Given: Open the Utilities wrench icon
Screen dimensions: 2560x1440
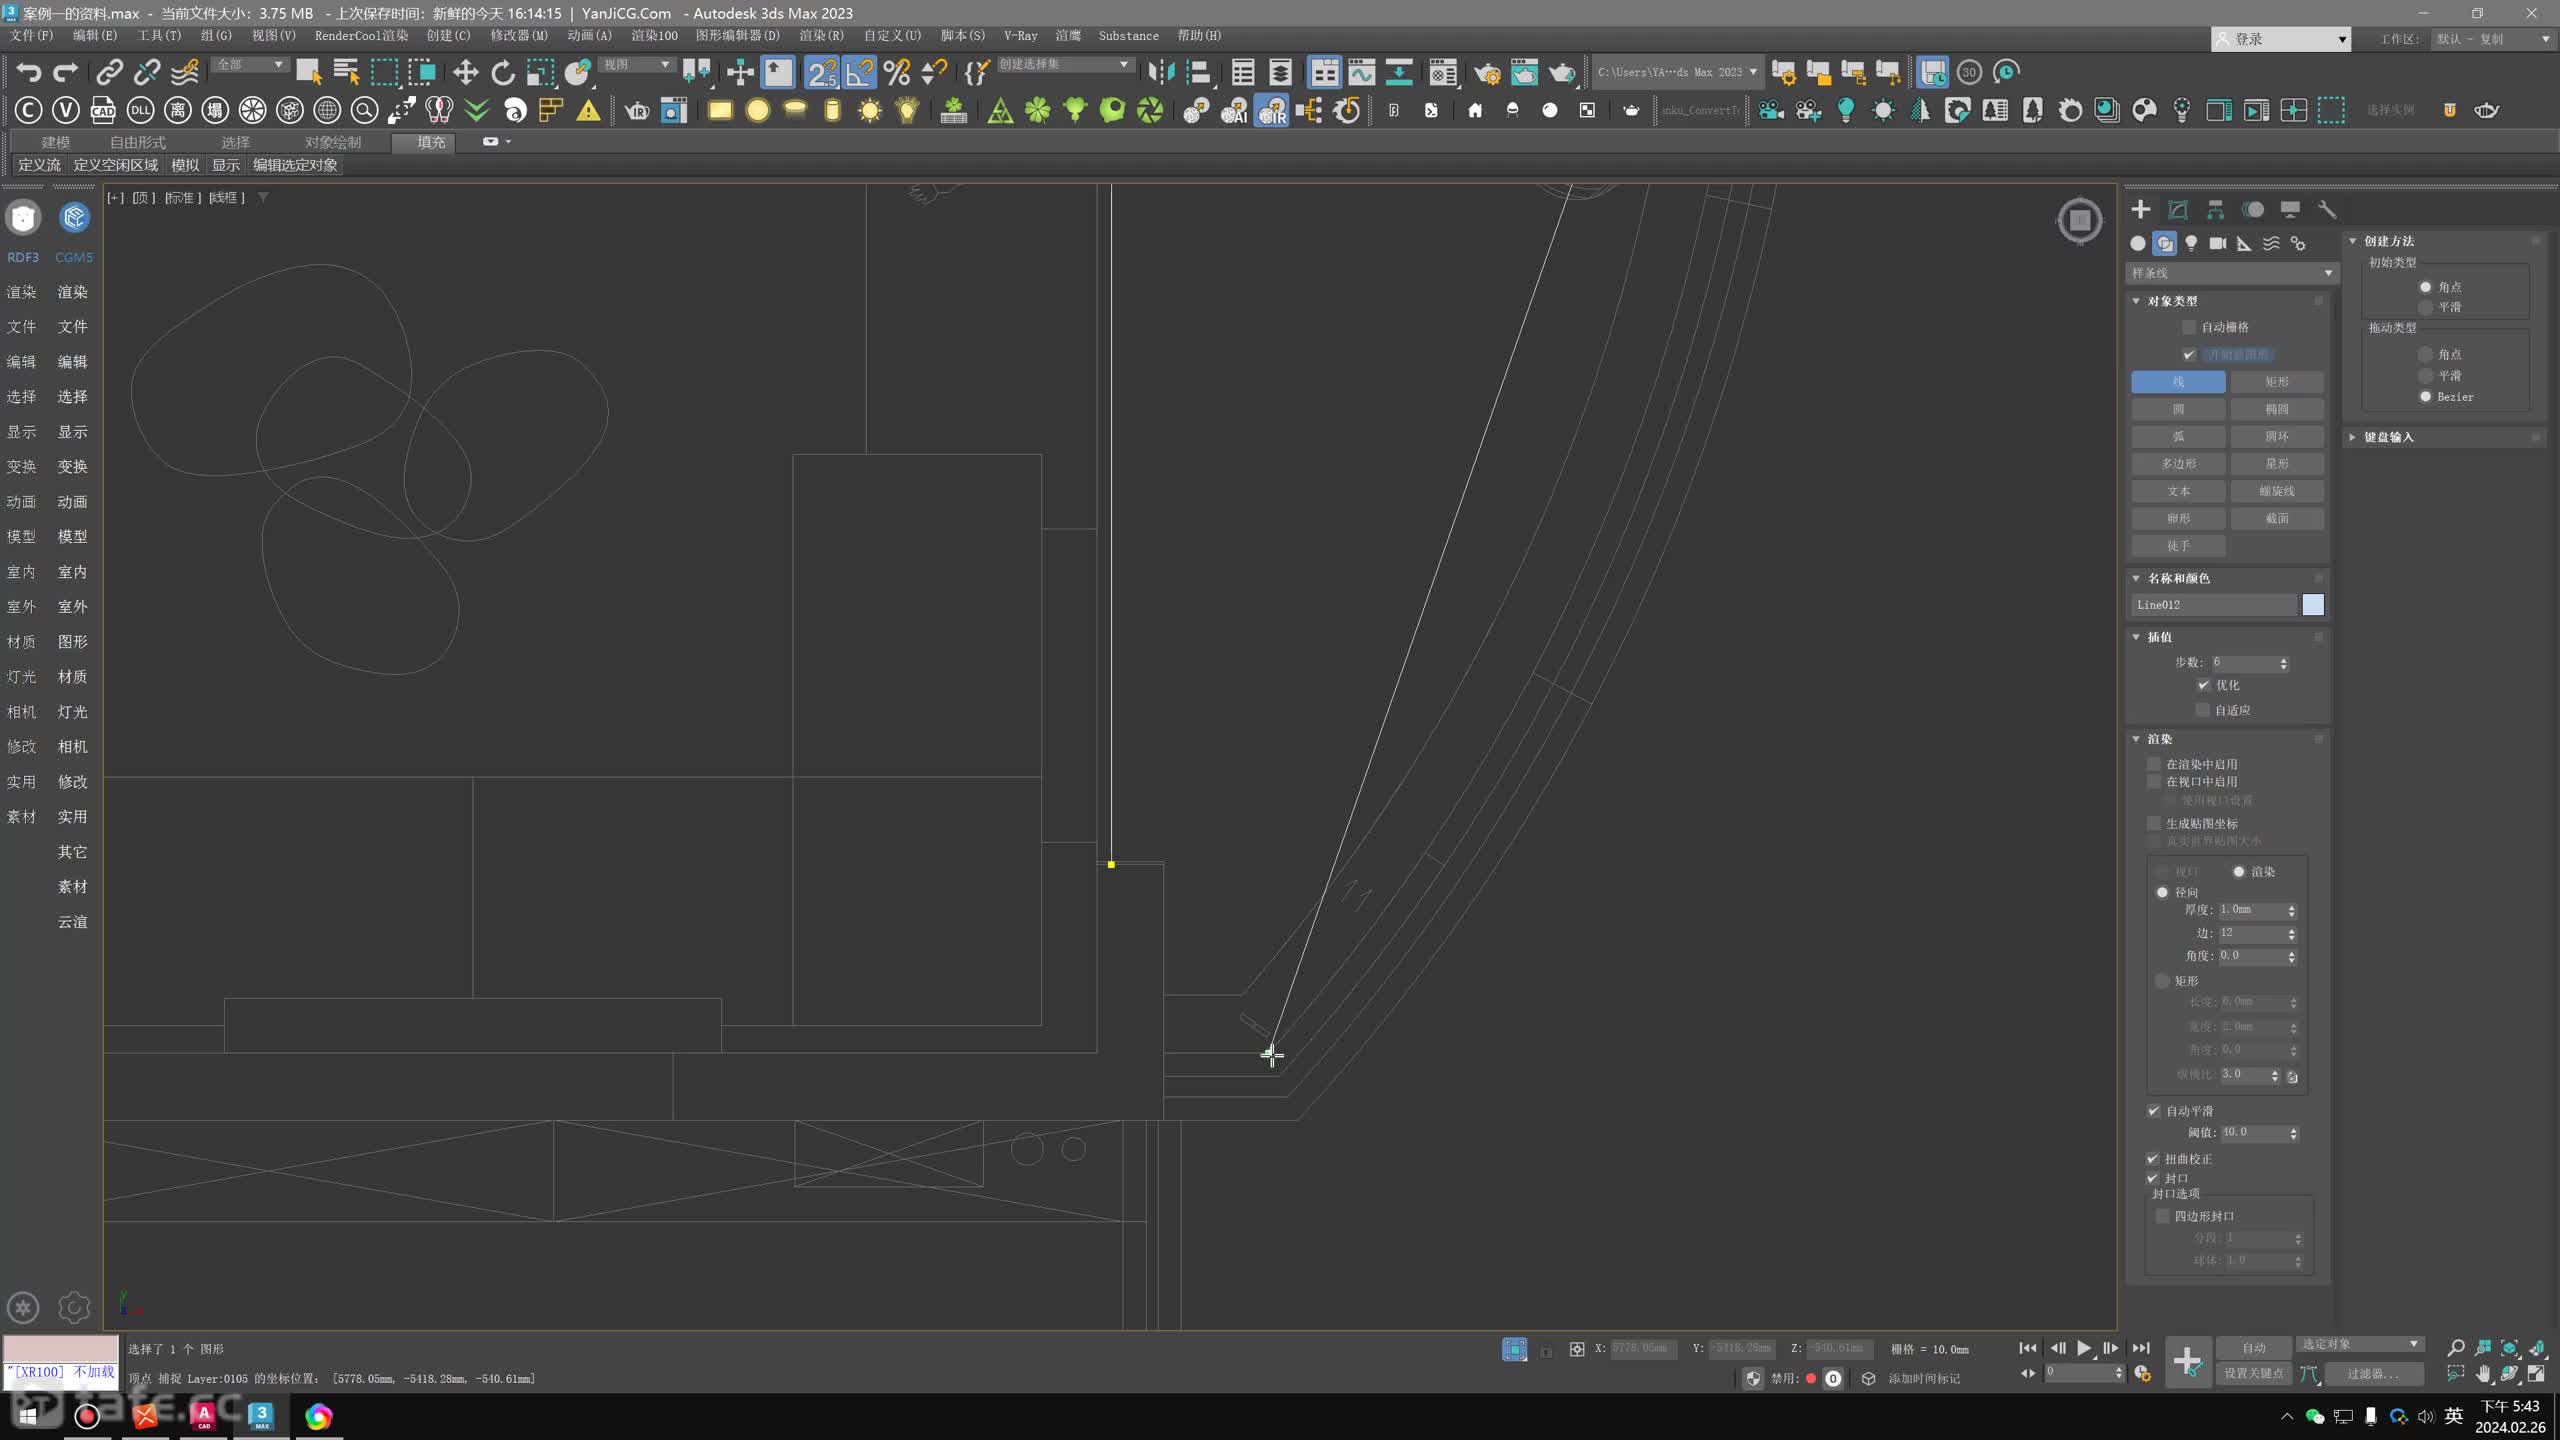Looking at the screenshot, I should tap(2327, 209).
